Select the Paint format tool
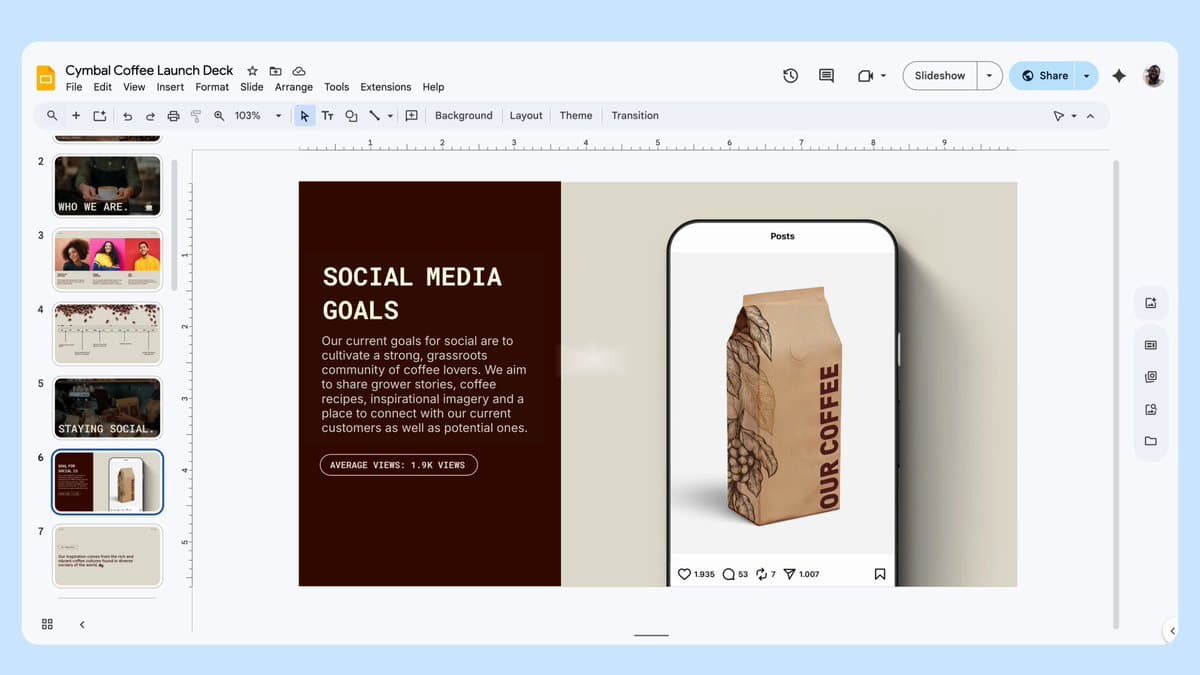 point(196,115)
